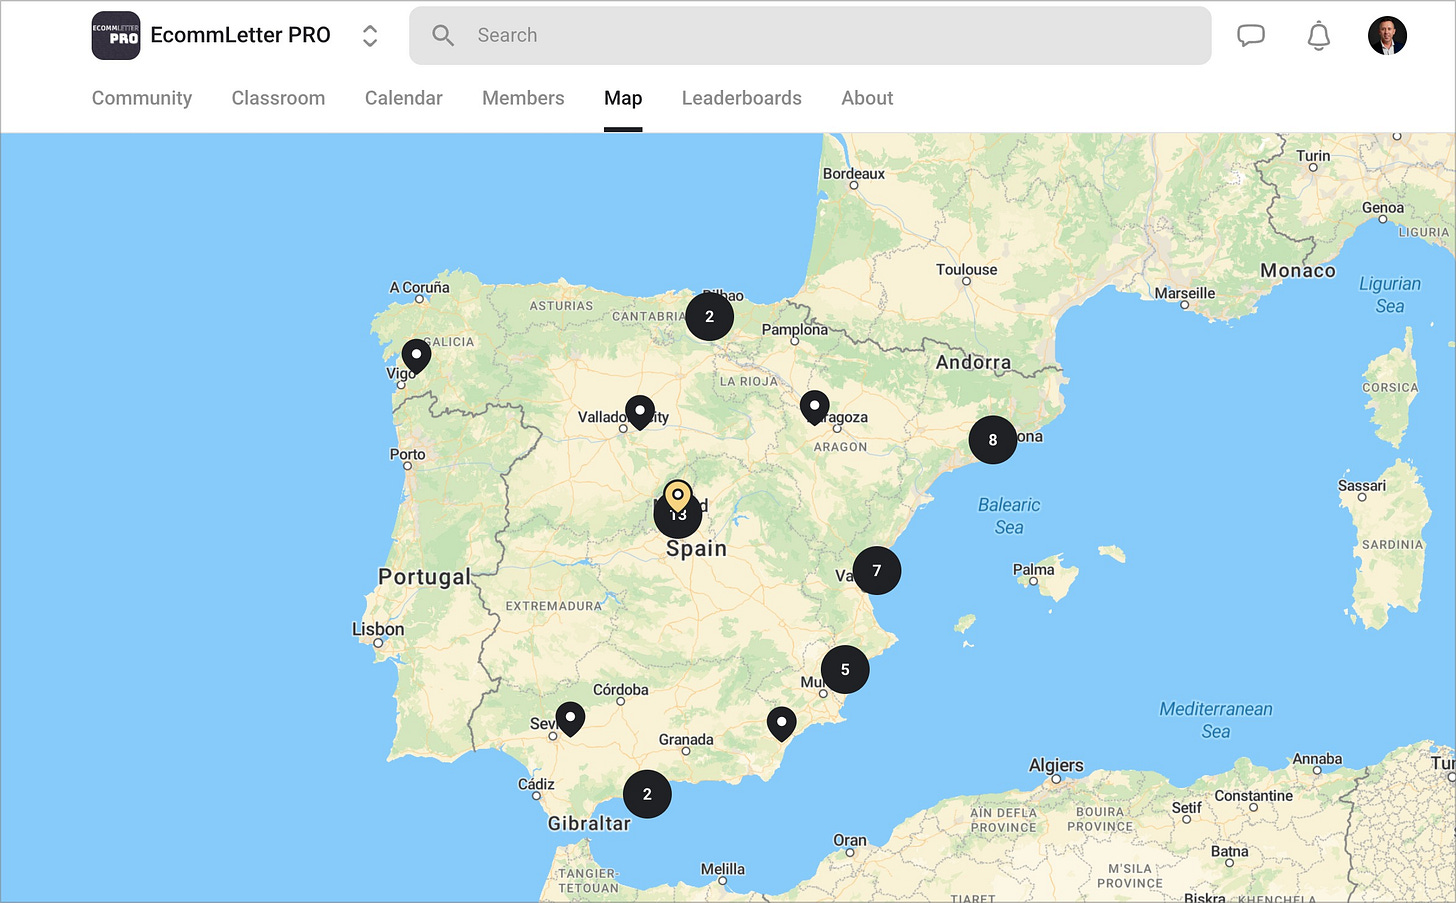1456x903 pixels.
Task: Open the About tab
Action: tap(867, 98)
